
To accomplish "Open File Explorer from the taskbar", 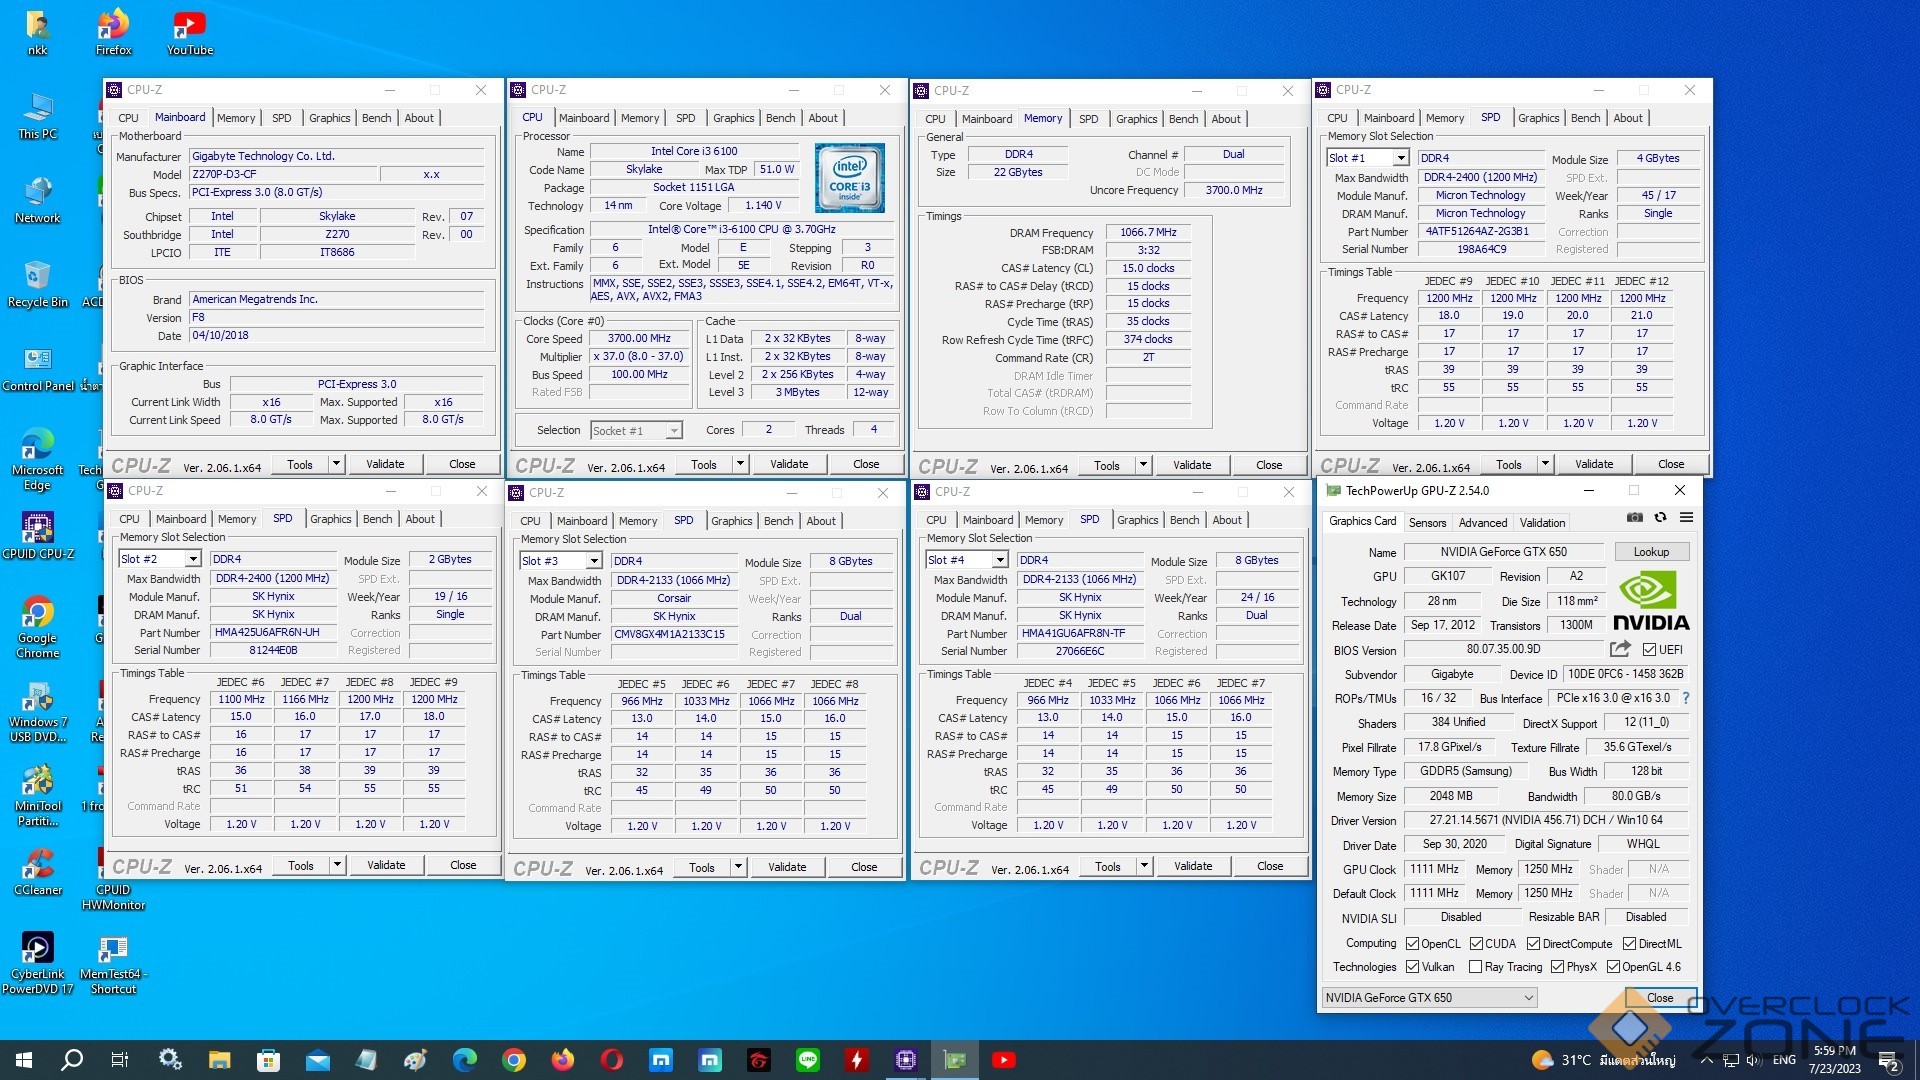I will pos(219,1060).
